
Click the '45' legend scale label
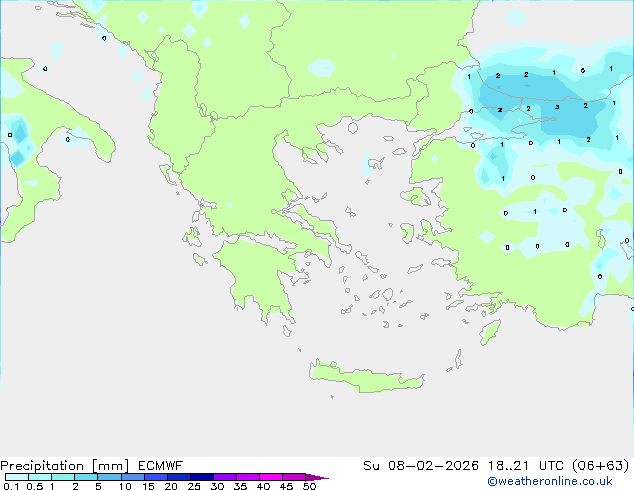coord(286,486)
